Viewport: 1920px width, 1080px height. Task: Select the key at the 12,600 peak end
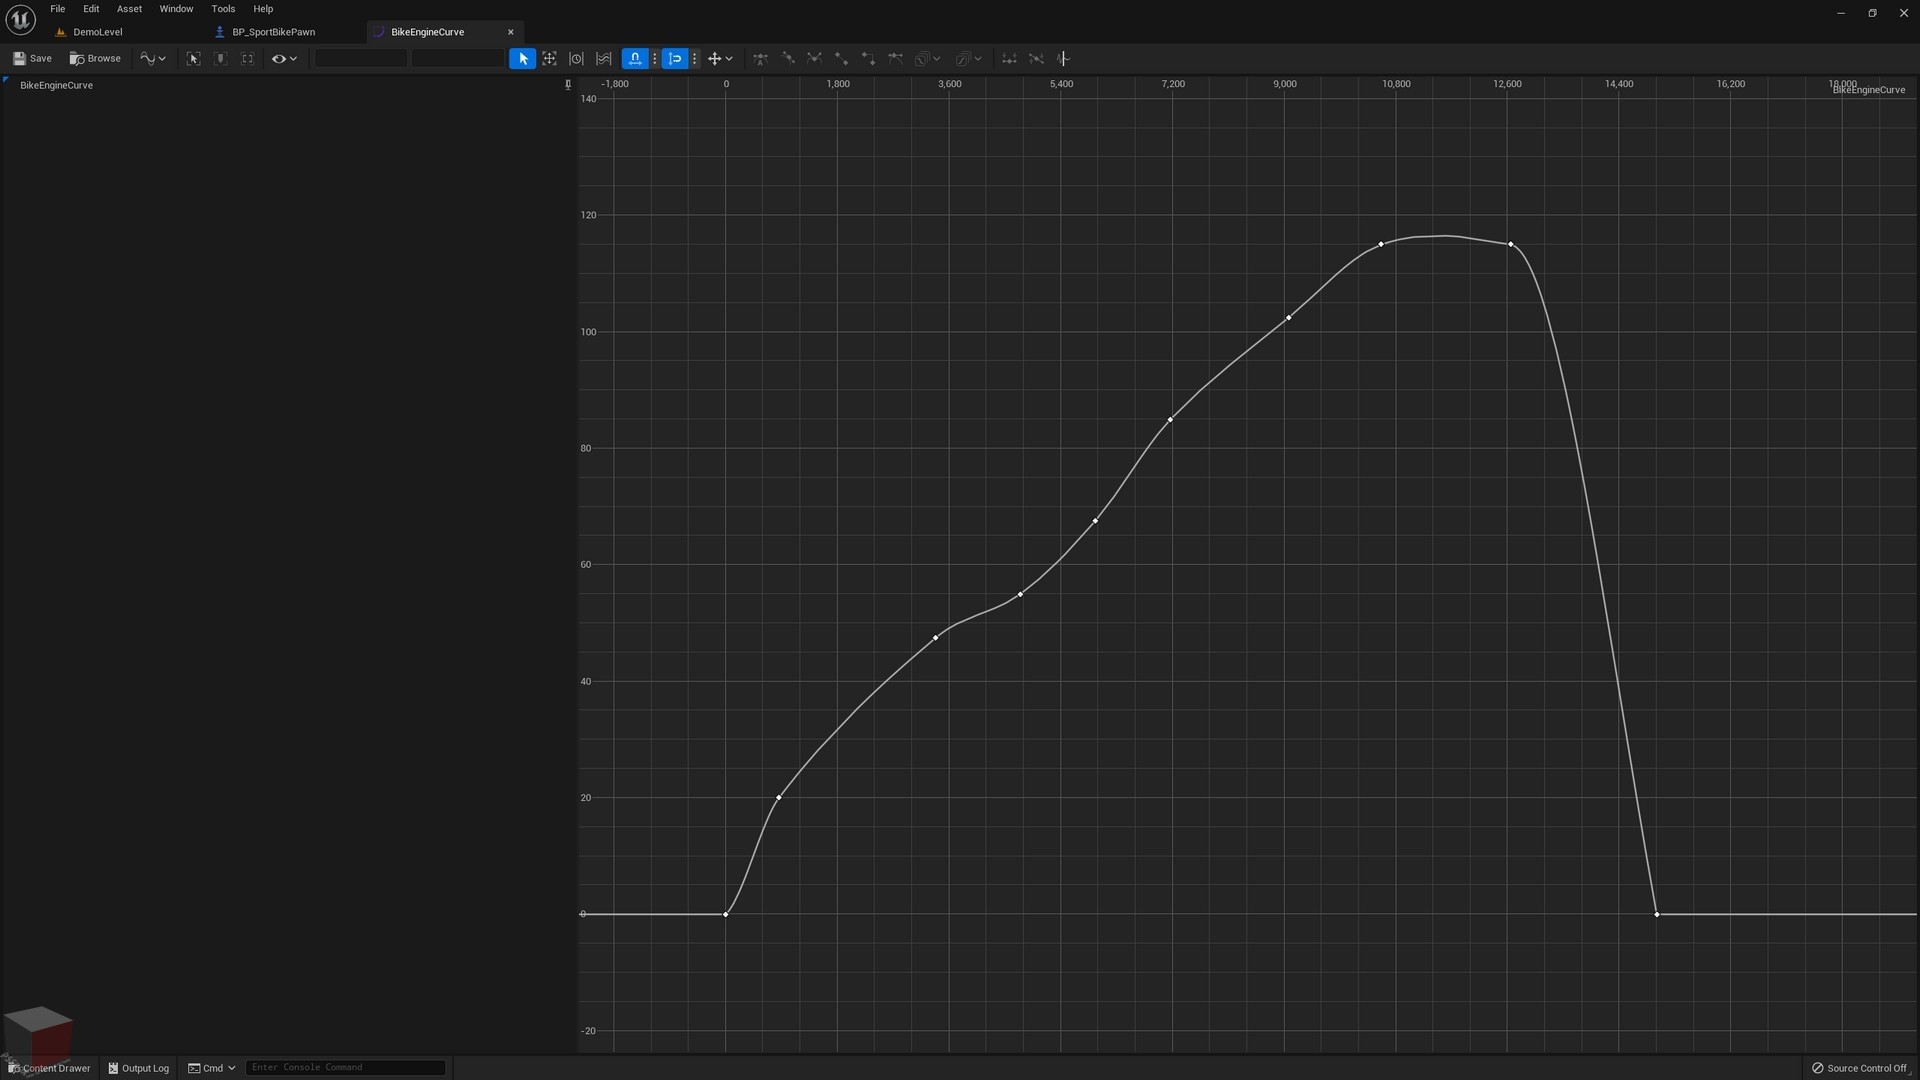tap(1510, 244)
